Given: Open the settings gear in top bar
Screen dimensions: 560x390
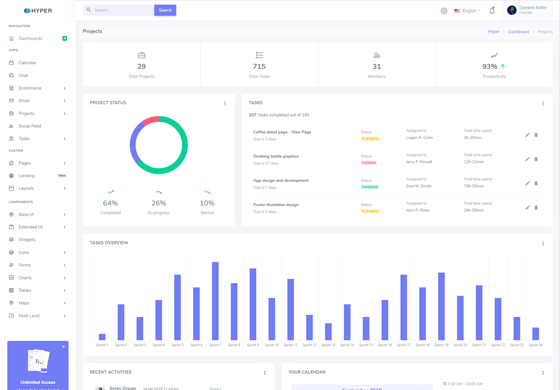Looking at the screenshot, I should point(444,11).
